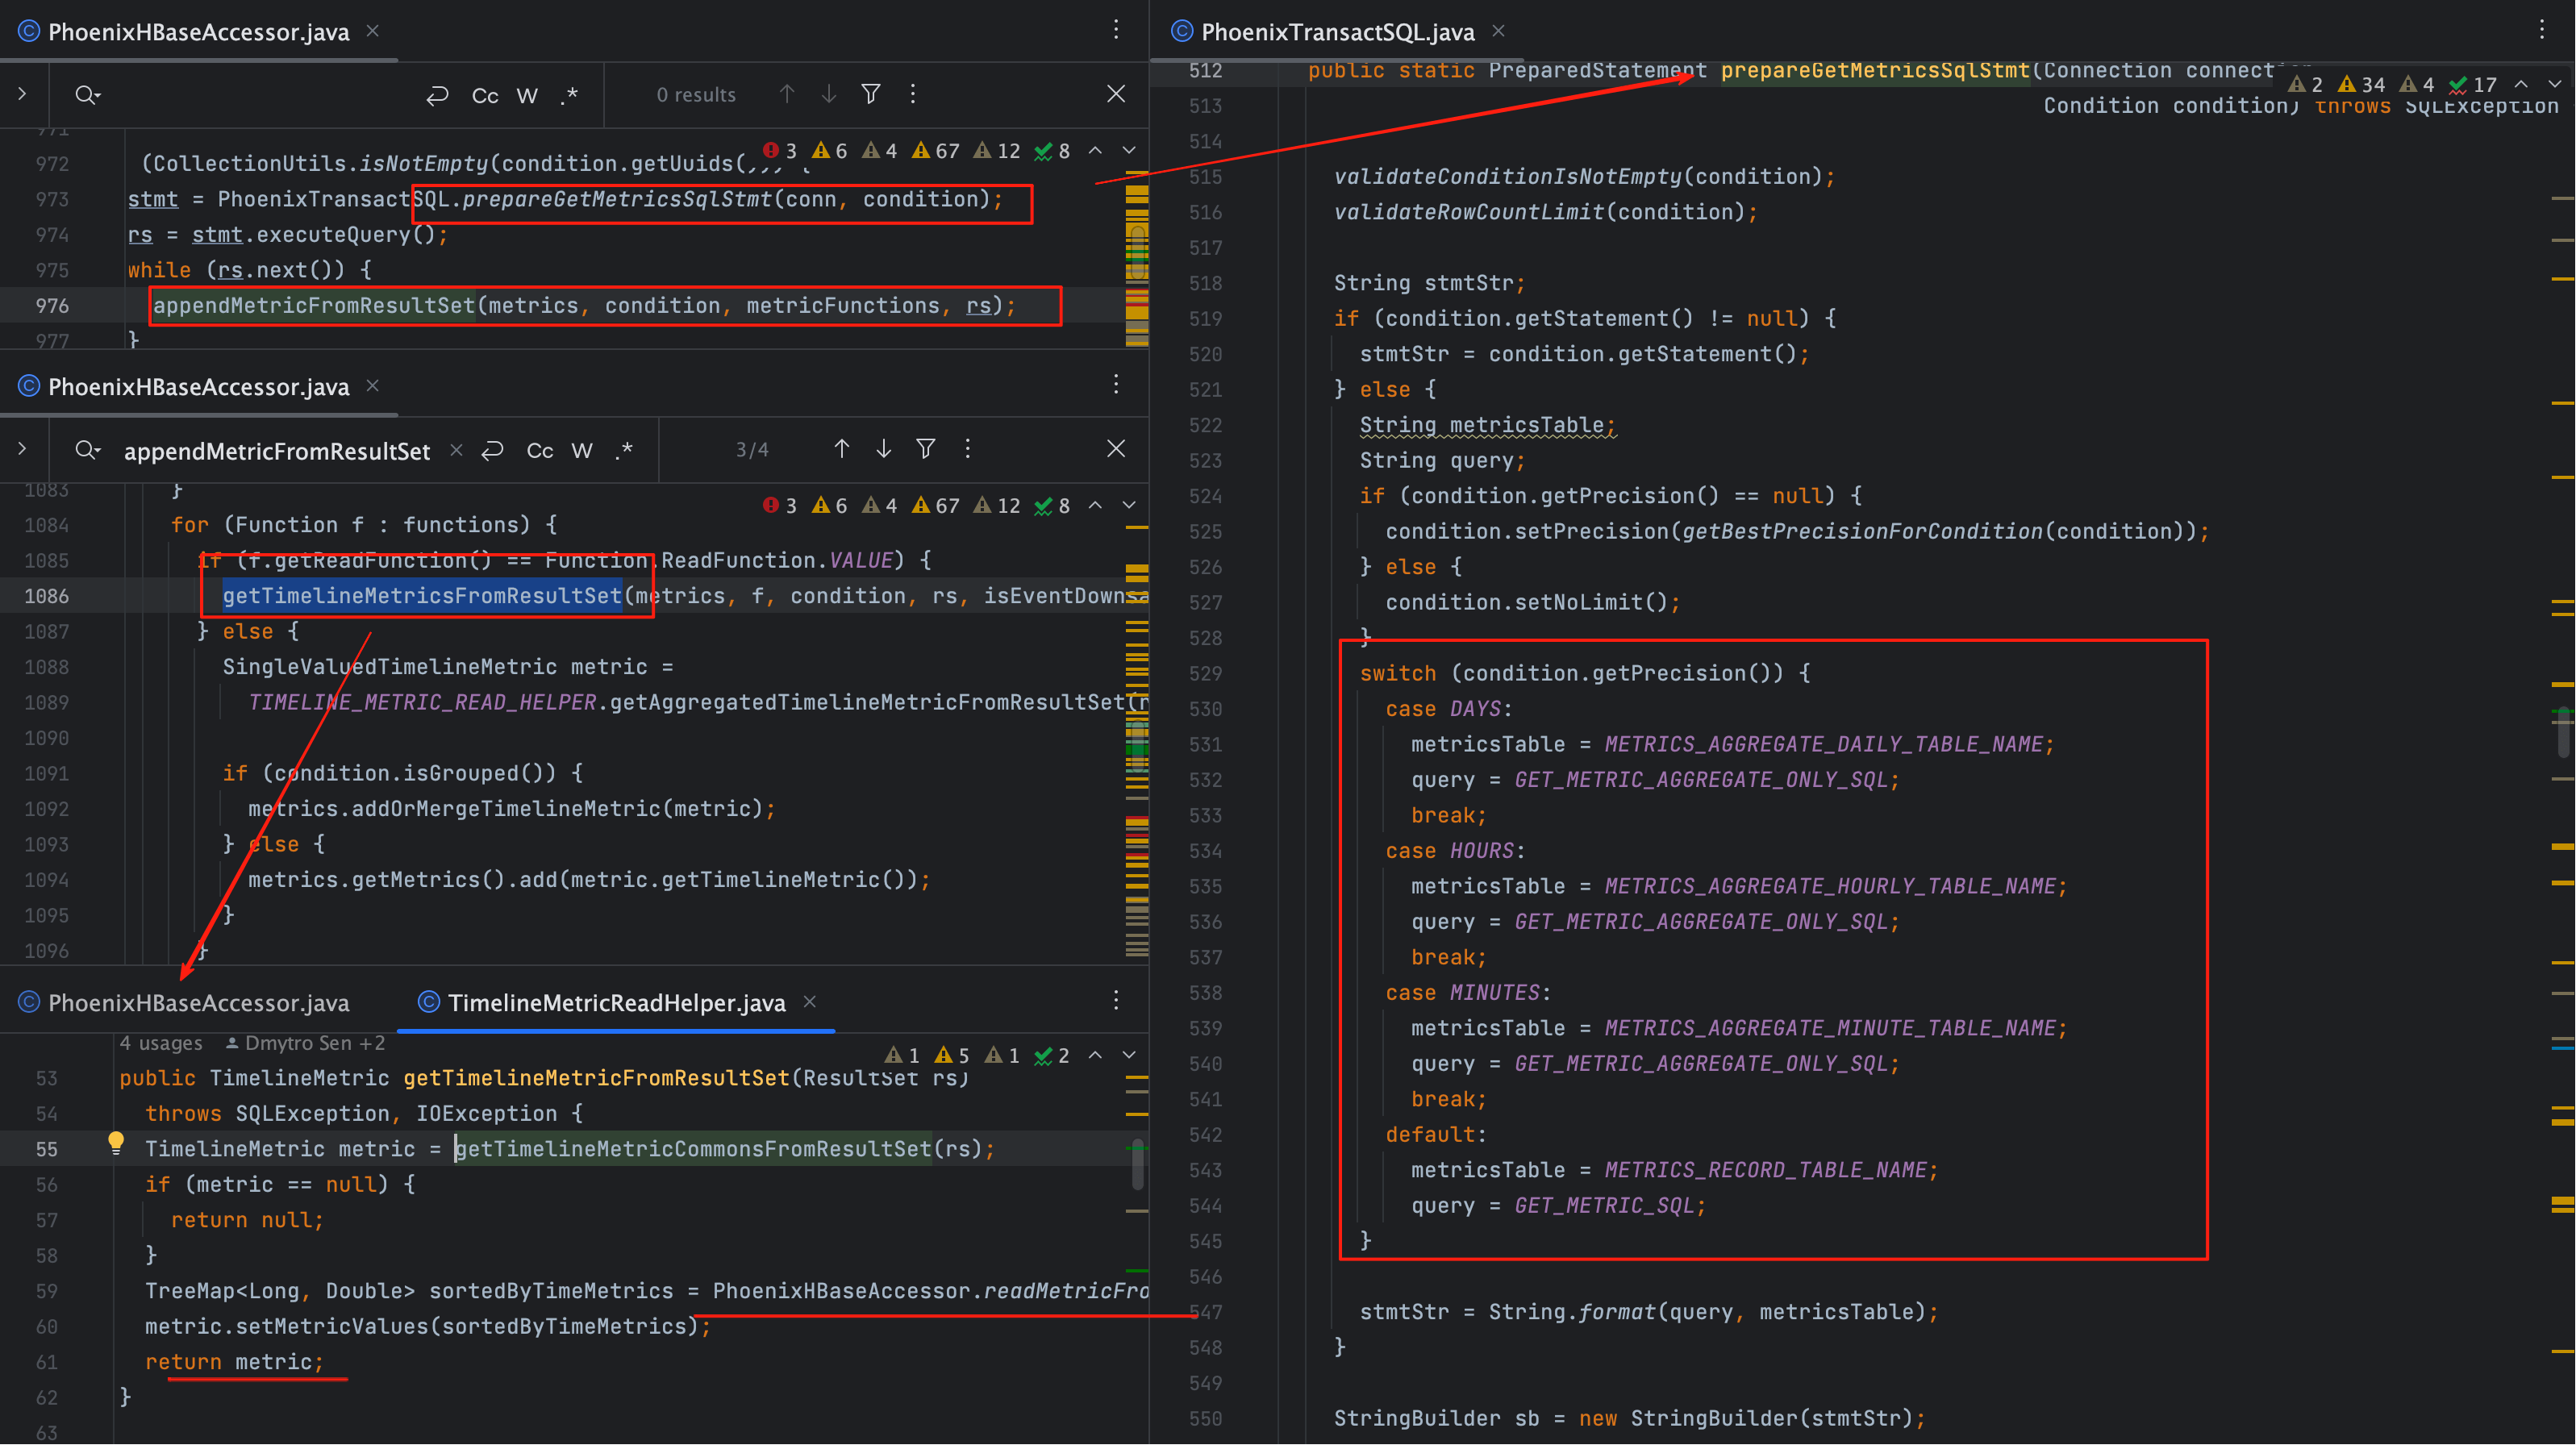Click GET_METRIC_SQL on line 544
The width and height of the screenshot is (2576, 1445).
(x=1604, y=1205)
